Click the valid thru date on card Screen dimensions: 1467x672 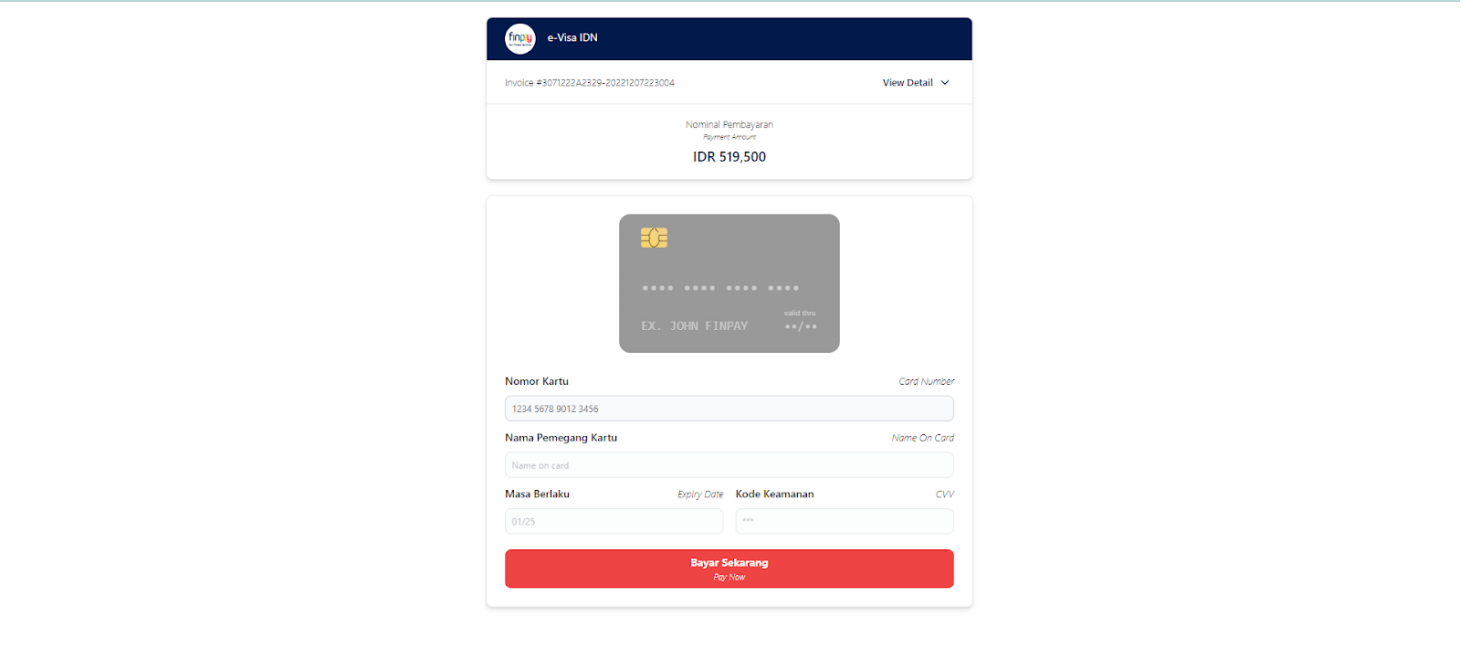[801, 326]
